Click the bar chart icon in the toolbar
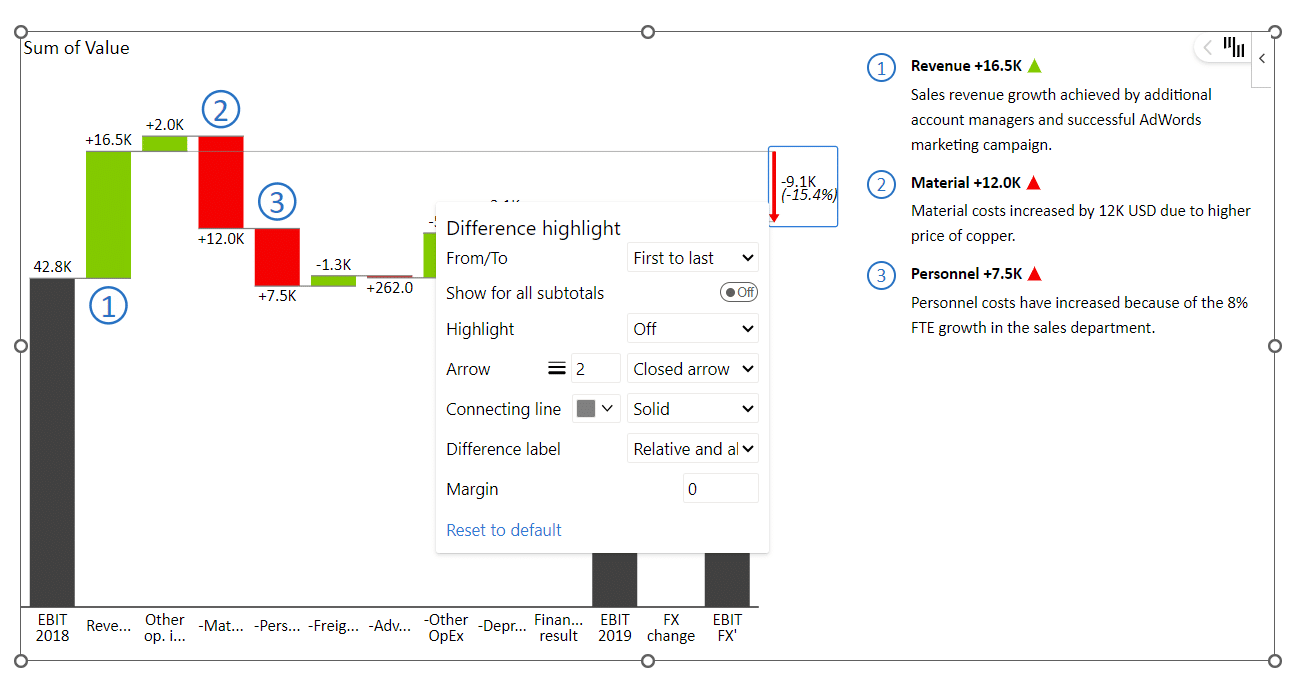Image resolution: width=1303 pixels, height=685 pixels. 1234,46
